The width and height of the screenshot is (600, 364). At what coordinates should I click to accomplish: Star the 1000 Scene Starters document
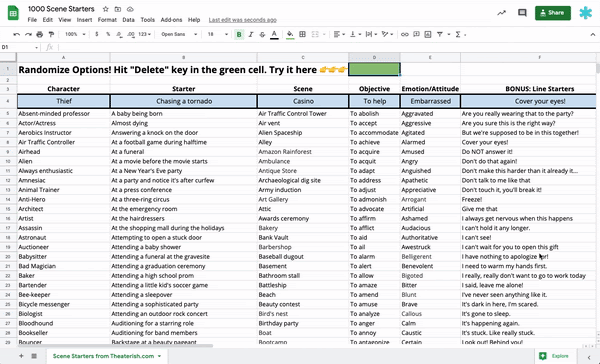tap(106, 9)
